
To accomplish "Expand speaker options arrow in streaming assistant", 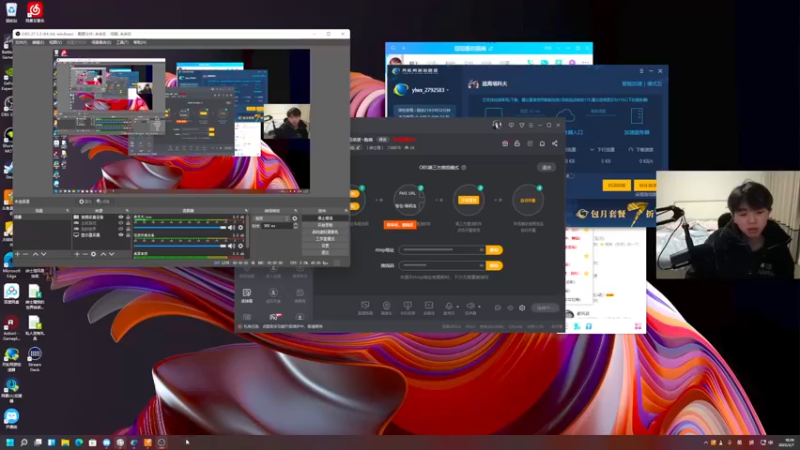I will click(479, 307).
